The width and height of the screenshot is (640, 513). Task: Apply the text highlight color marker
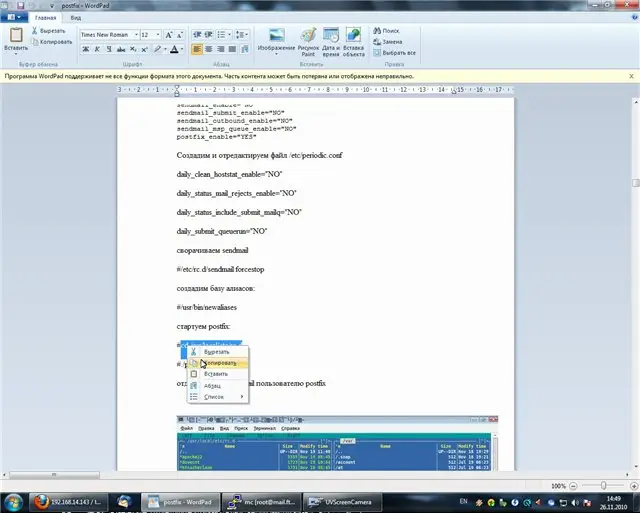click(x=157, y=49)
